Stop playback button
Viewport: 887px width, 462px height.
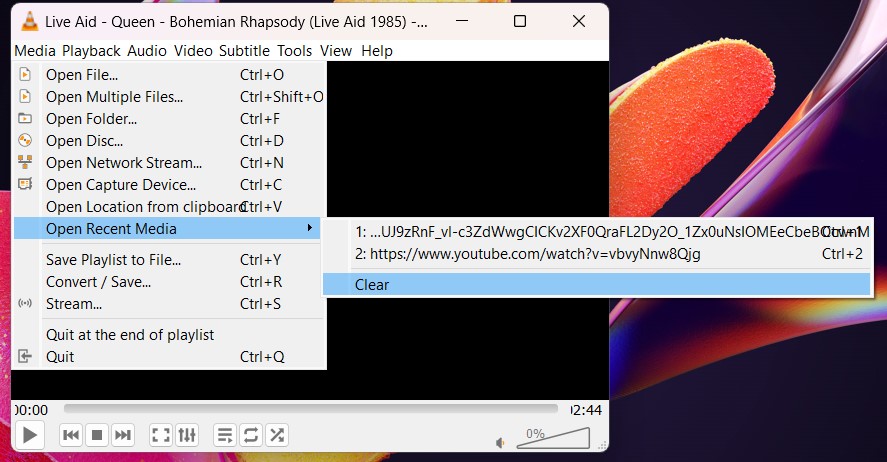coord(97,435)
